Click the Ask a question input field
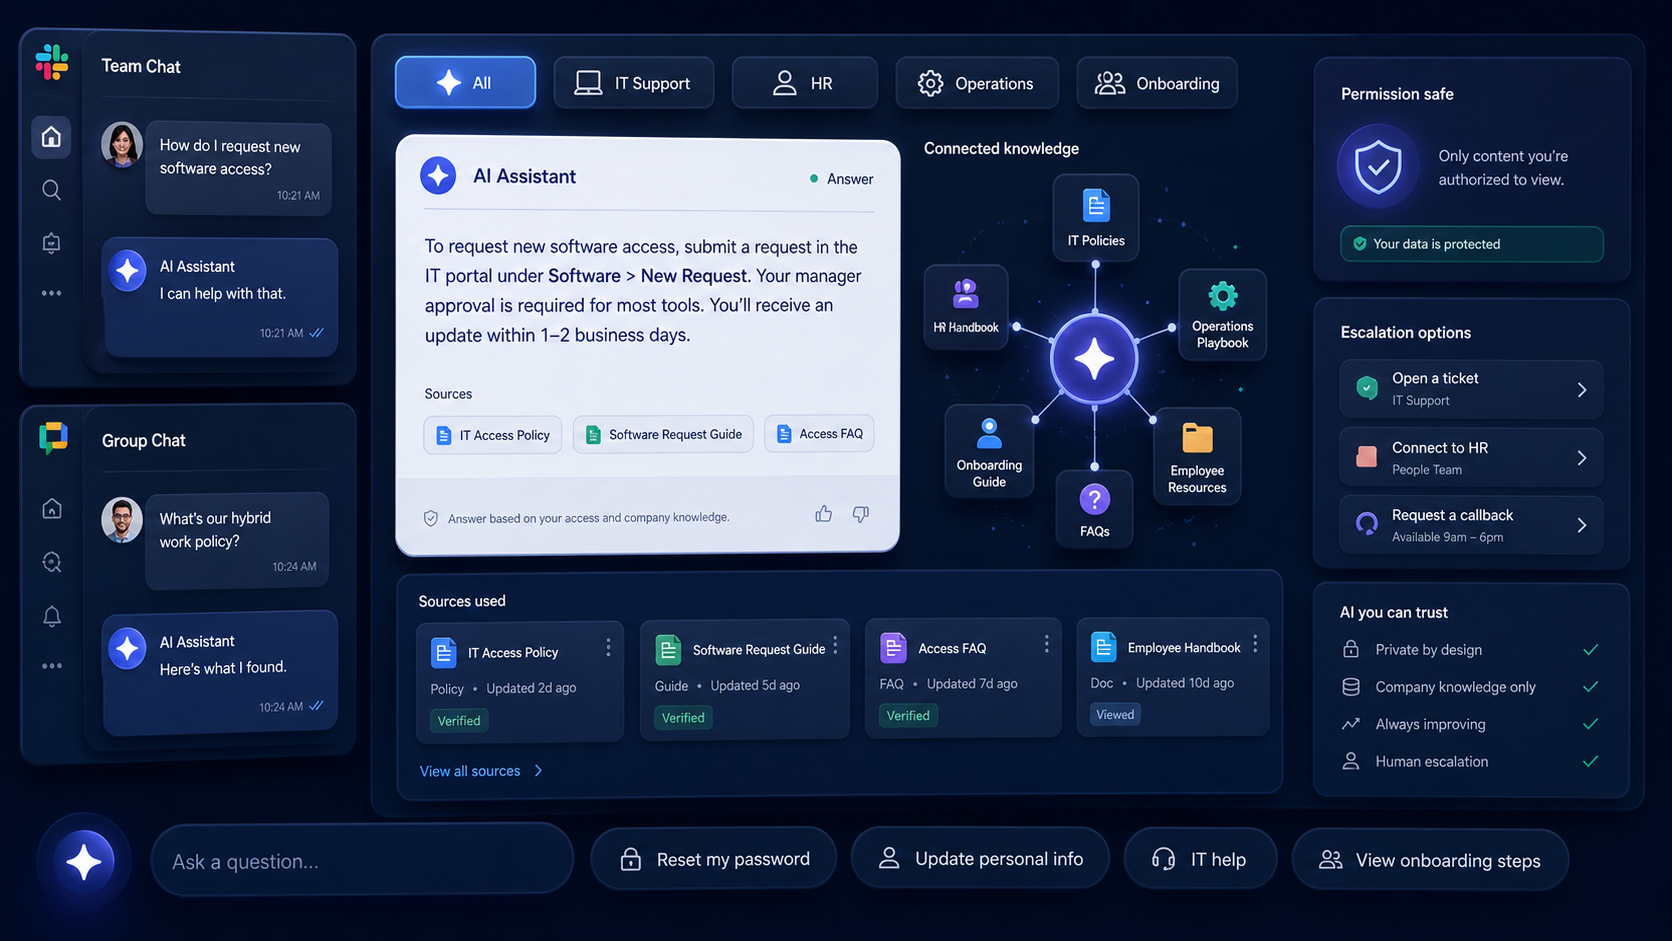This screenshot has width=1672, height=941. [x=362, y=860]
